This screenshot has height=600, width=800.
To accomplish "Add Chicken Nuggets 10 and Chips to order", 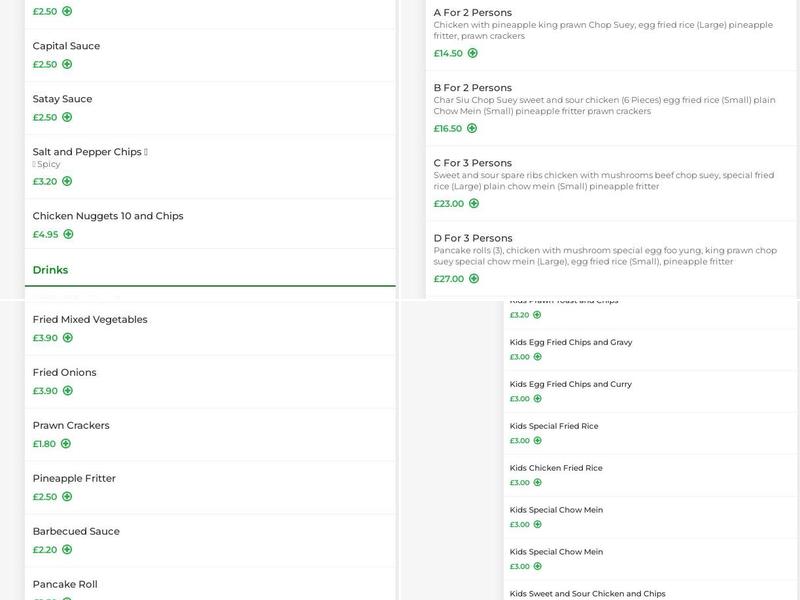I will pyautogui.click(x=68, y=234).
